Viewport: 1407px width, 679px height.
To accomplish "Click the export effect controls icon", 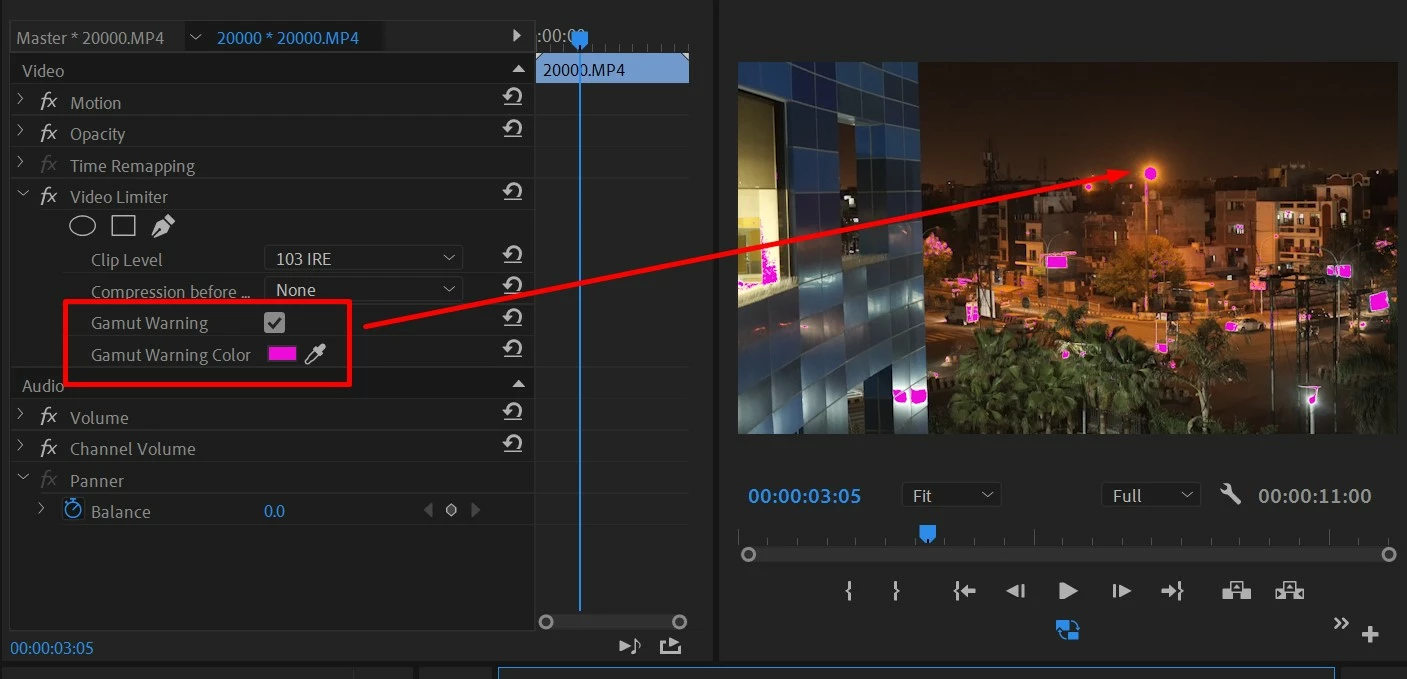I will (670, 646).
